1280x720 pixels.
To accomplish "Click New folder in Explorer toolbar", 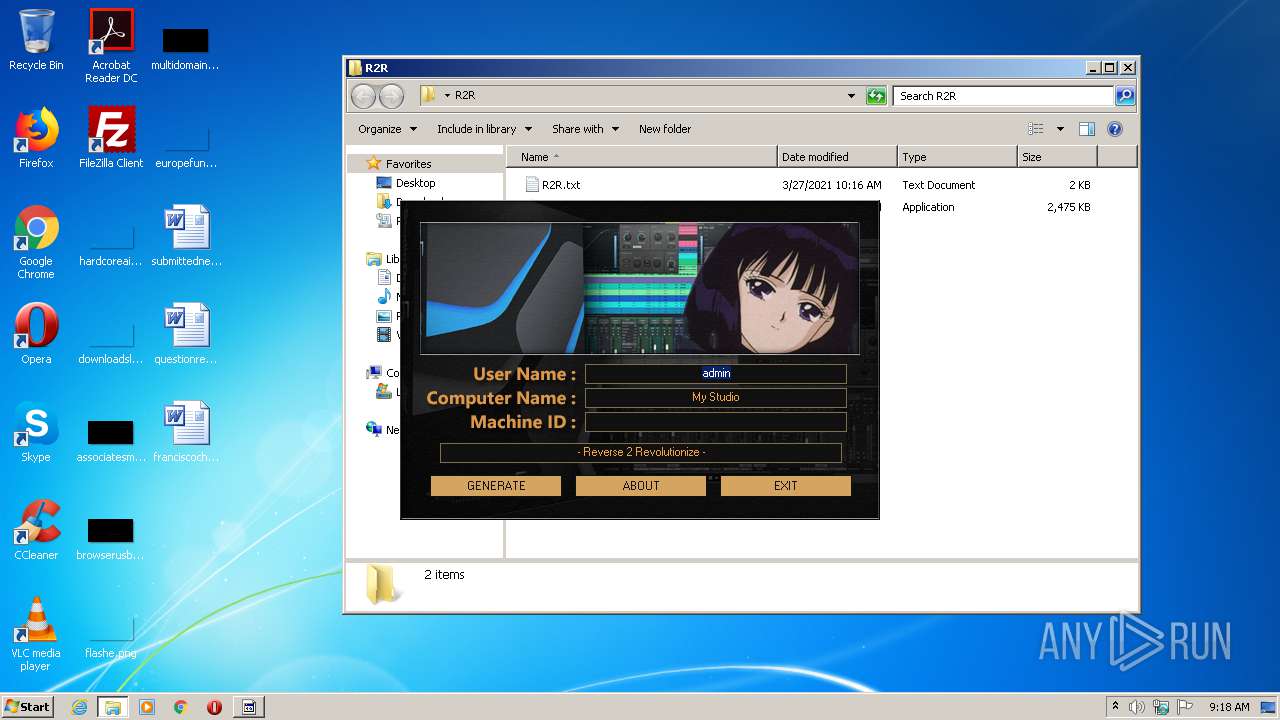I will pyautogui.click(x=665, y=129).
